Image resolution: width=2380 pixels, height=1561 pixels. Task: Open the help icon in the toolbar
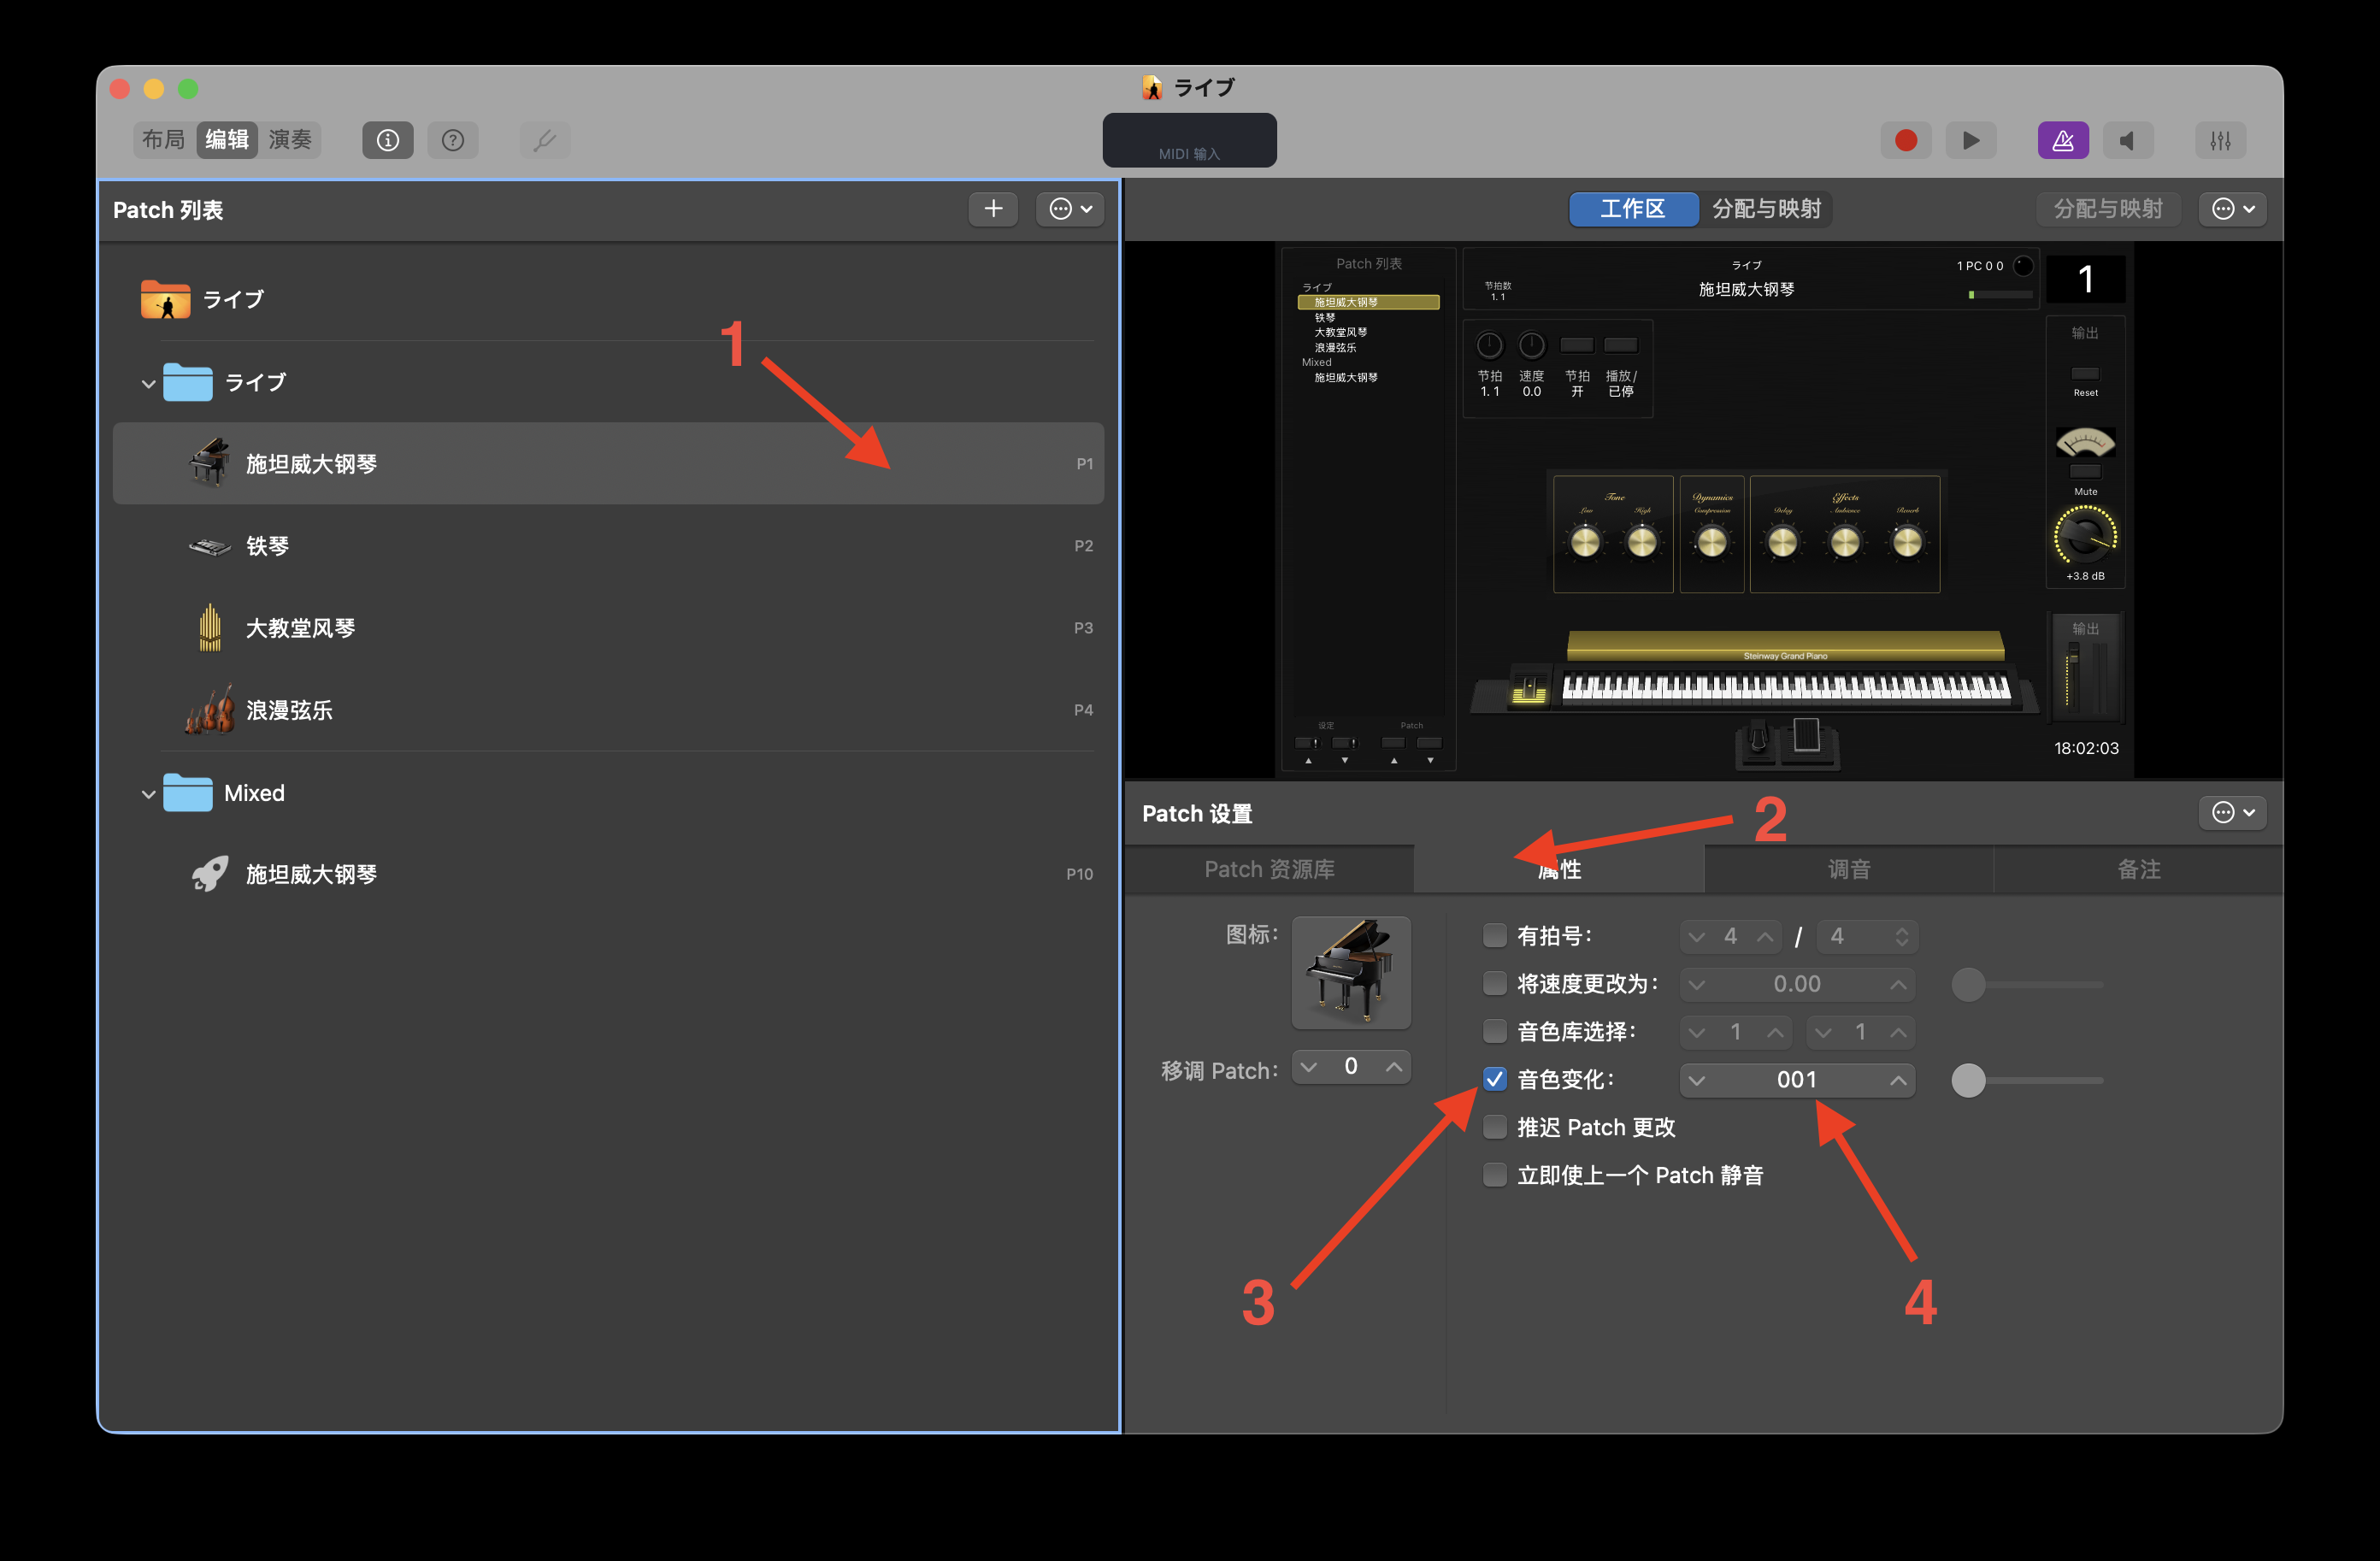click(453, 140)
